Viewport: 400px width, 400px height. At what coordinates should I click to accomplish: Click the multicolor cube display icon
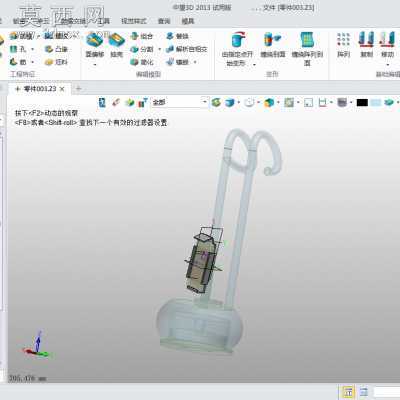point(269,102)
